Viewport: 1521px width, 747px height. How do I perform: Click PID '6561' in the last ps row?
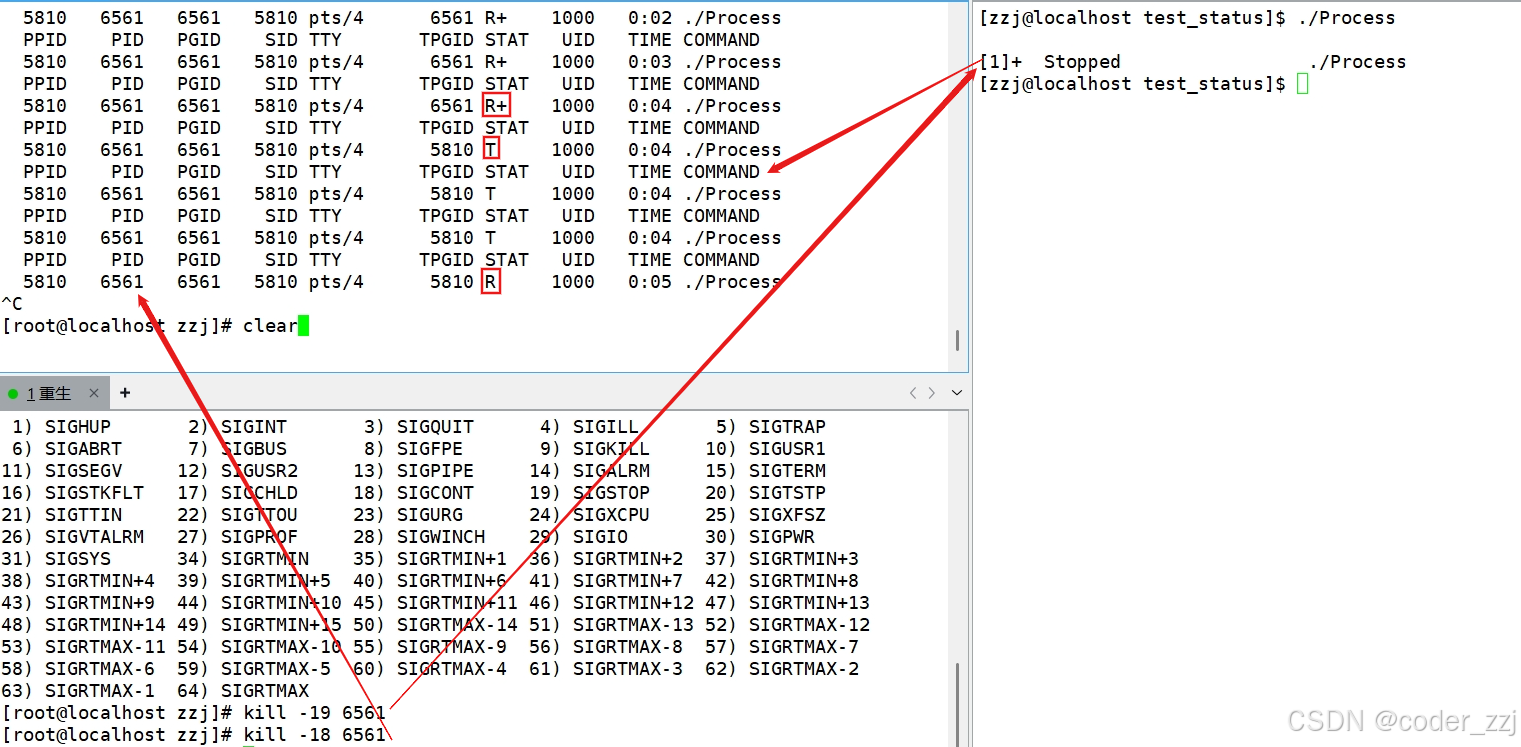tap(122, 282)
